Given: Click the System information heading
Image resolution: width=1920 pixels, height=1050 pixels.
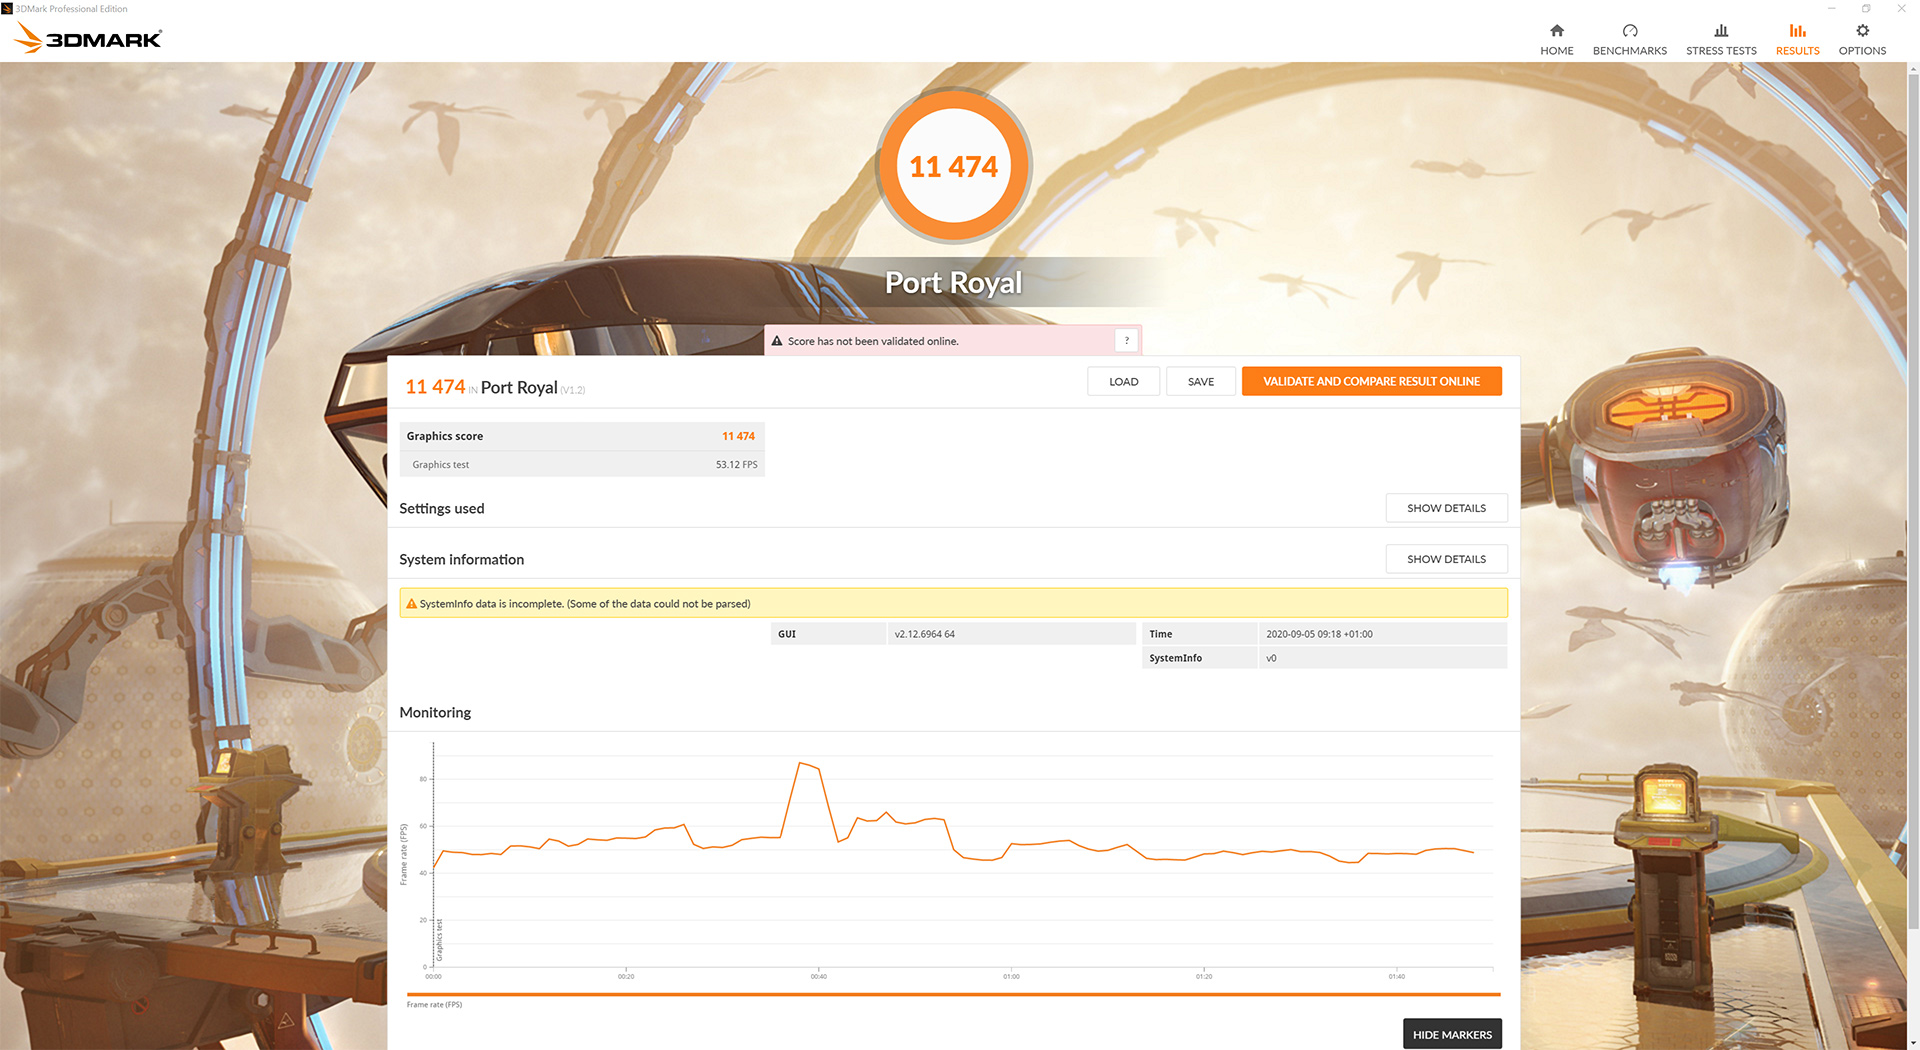Looking at the screenshot, I should 461,559.
